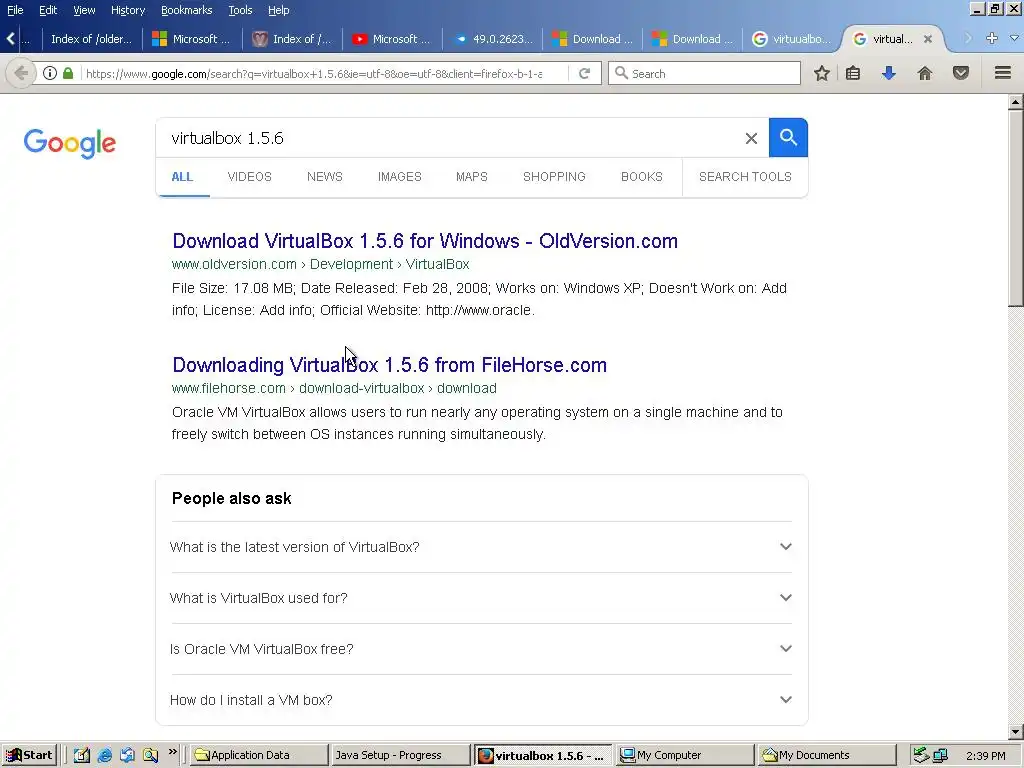
Task: Click the Google search magnifier button
Action: pos(788,138)
